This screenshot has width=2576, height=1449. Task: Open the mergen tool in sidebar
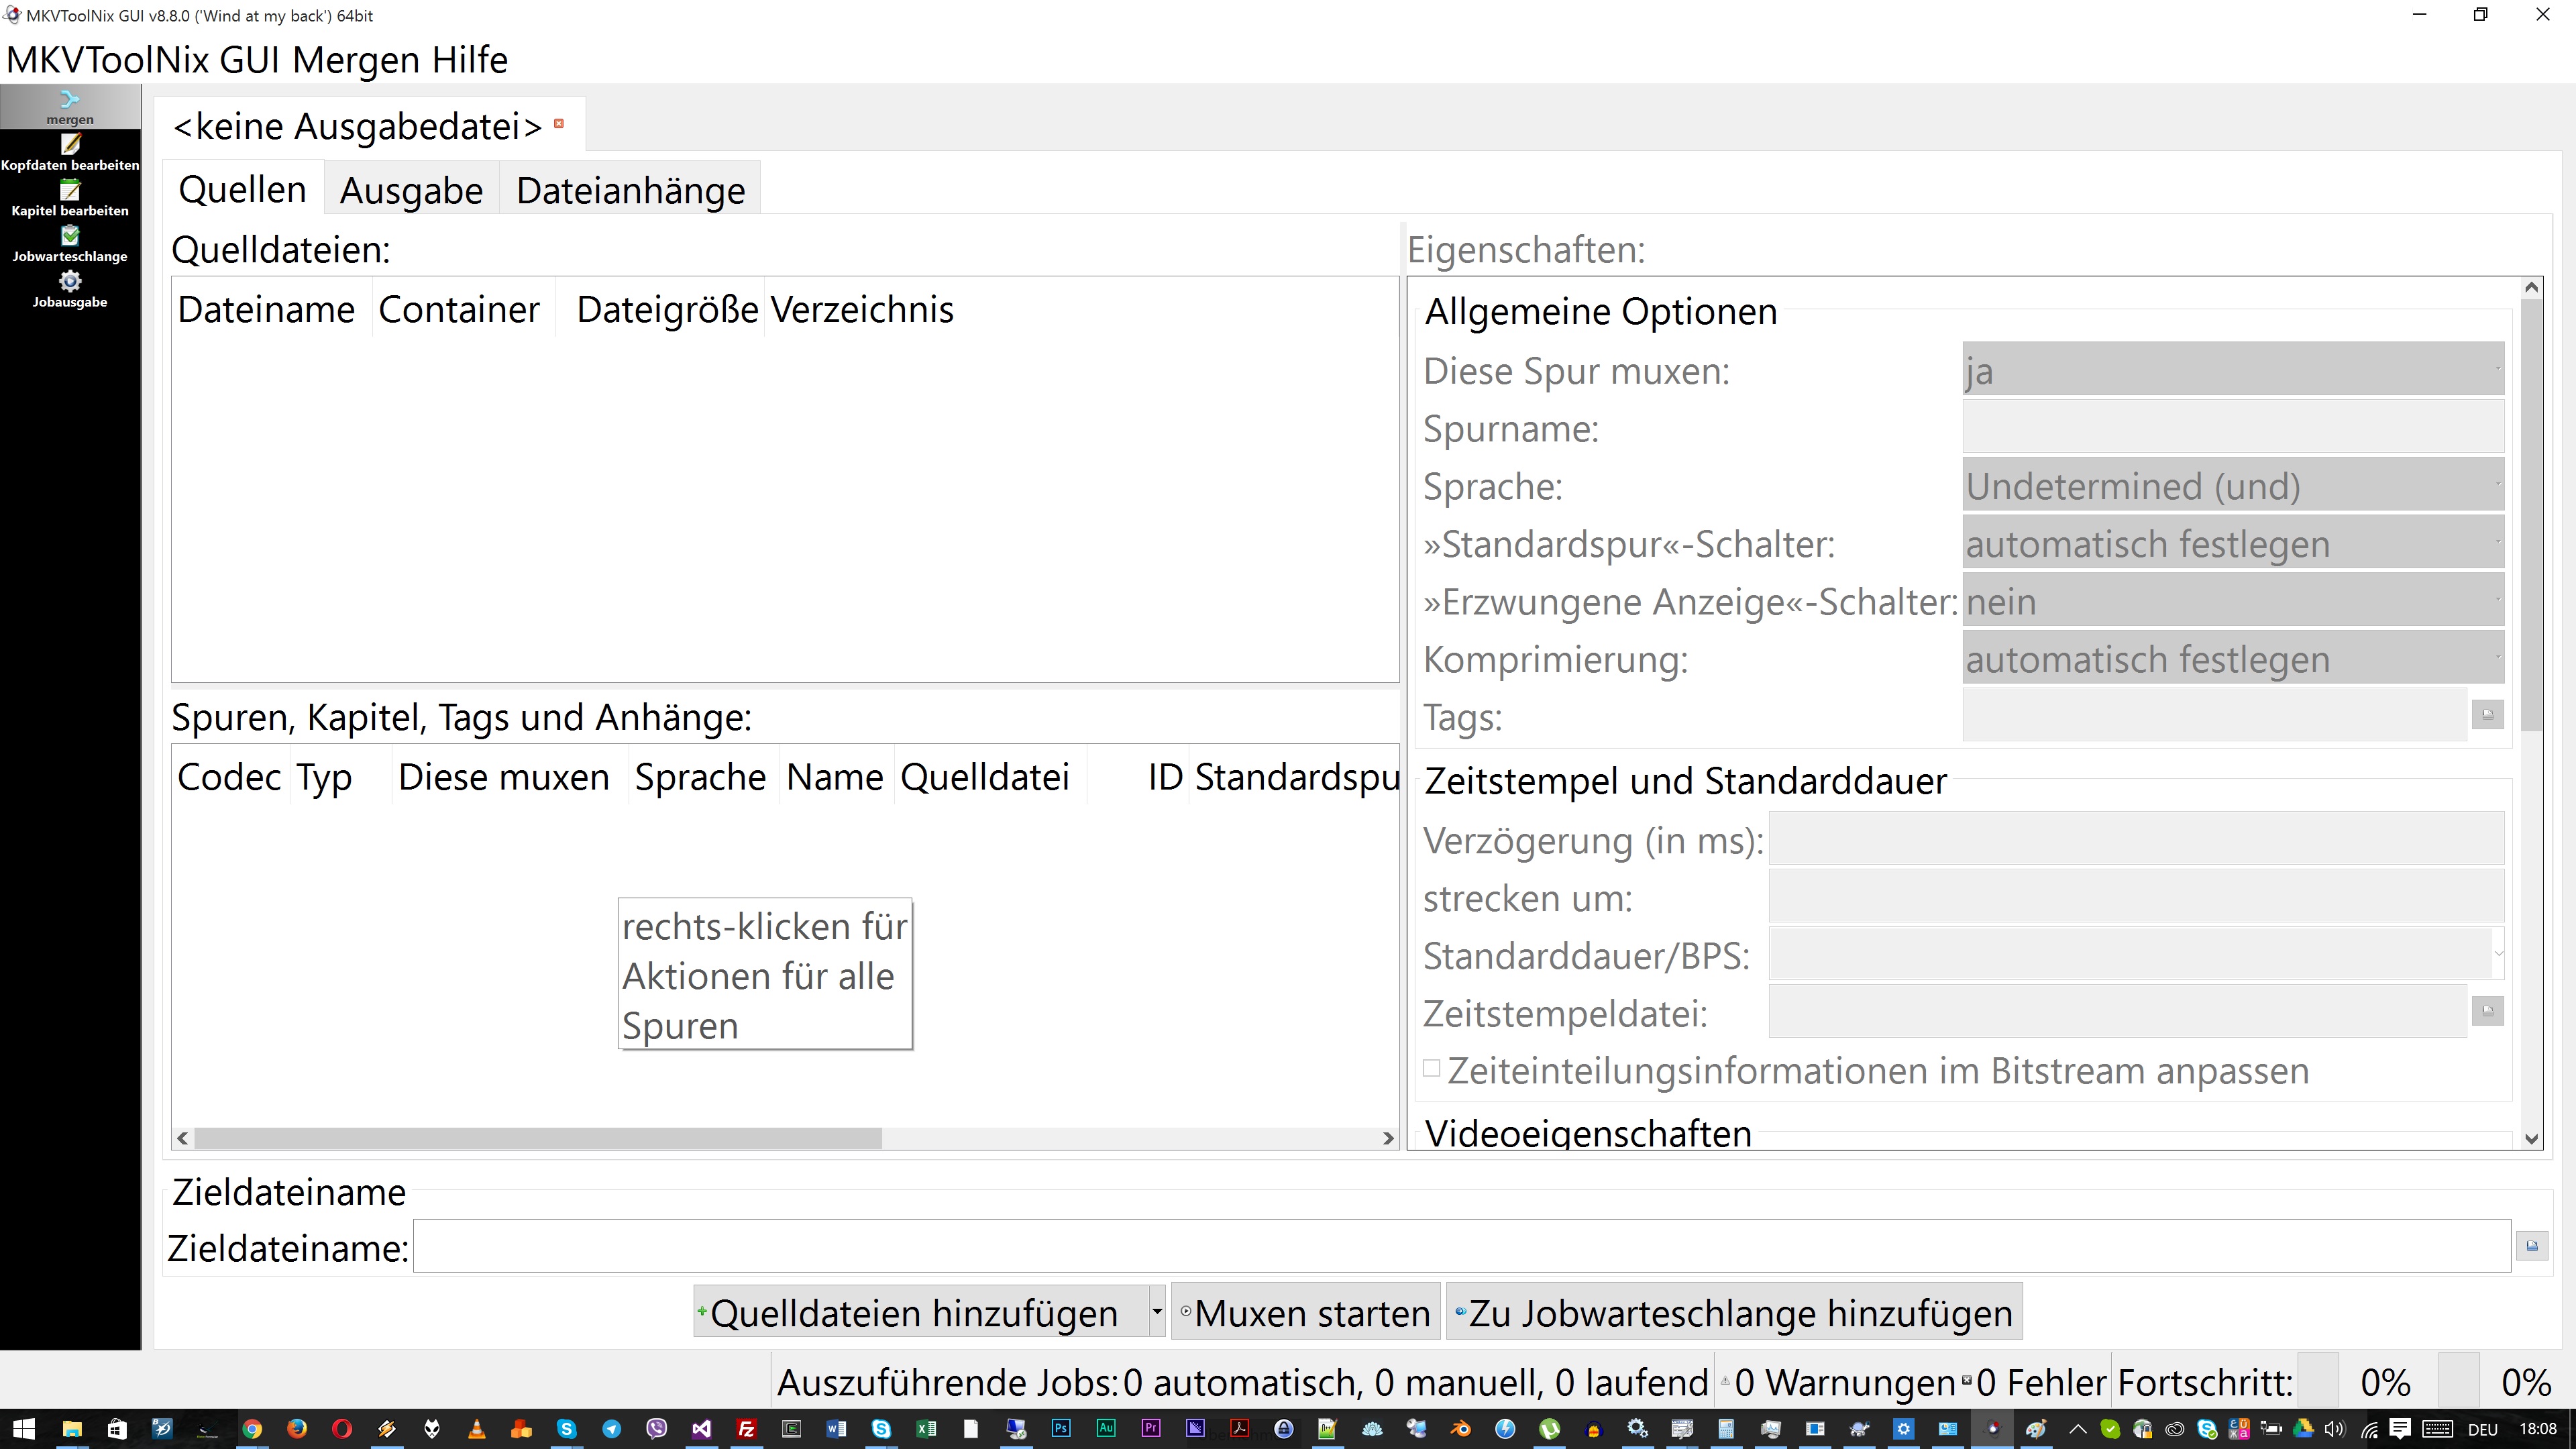70,107
